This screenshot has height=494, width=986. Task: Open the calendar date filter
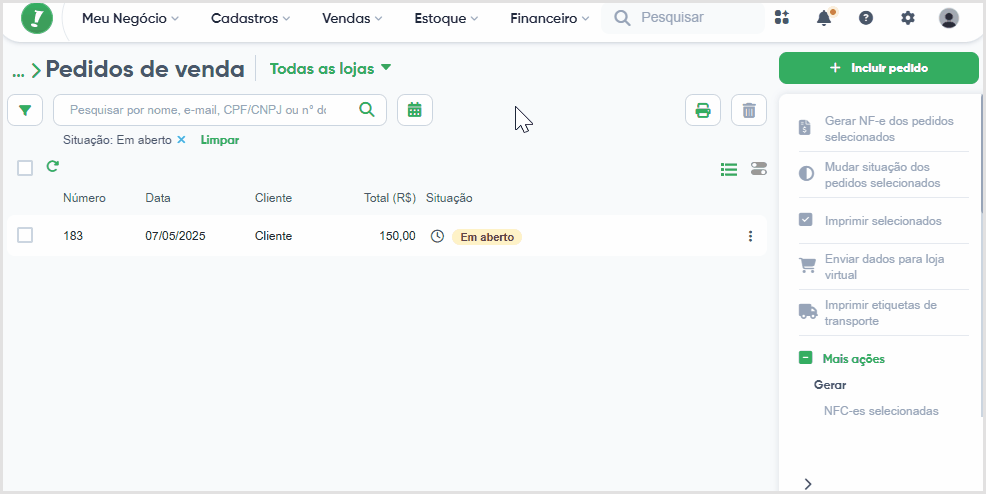click(415, 110)
